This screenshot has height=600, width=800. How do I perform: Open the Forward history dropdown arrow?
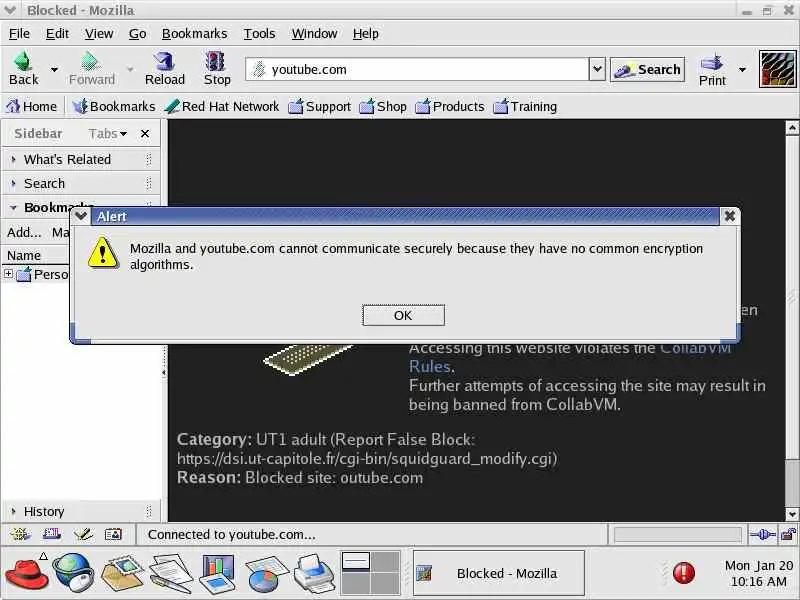tap(130, 69)
